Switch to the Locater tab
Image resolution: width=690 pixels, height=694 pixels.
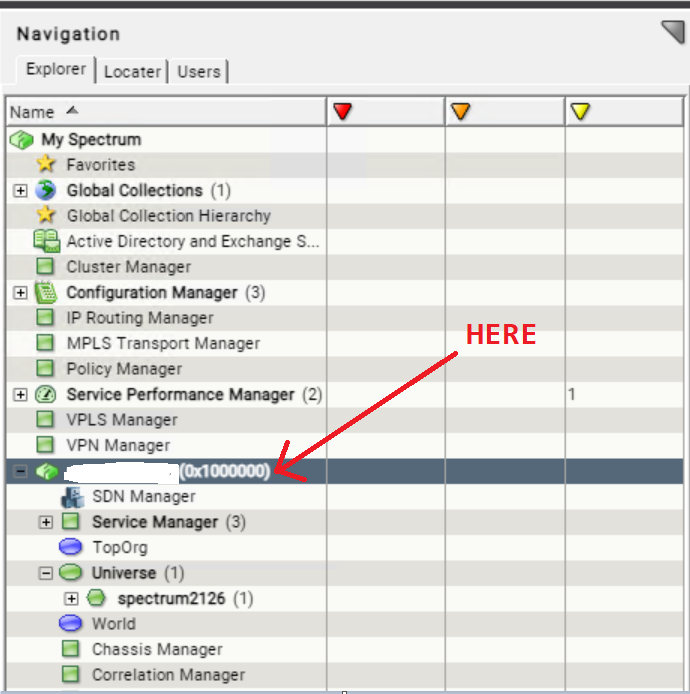point(132,71)
